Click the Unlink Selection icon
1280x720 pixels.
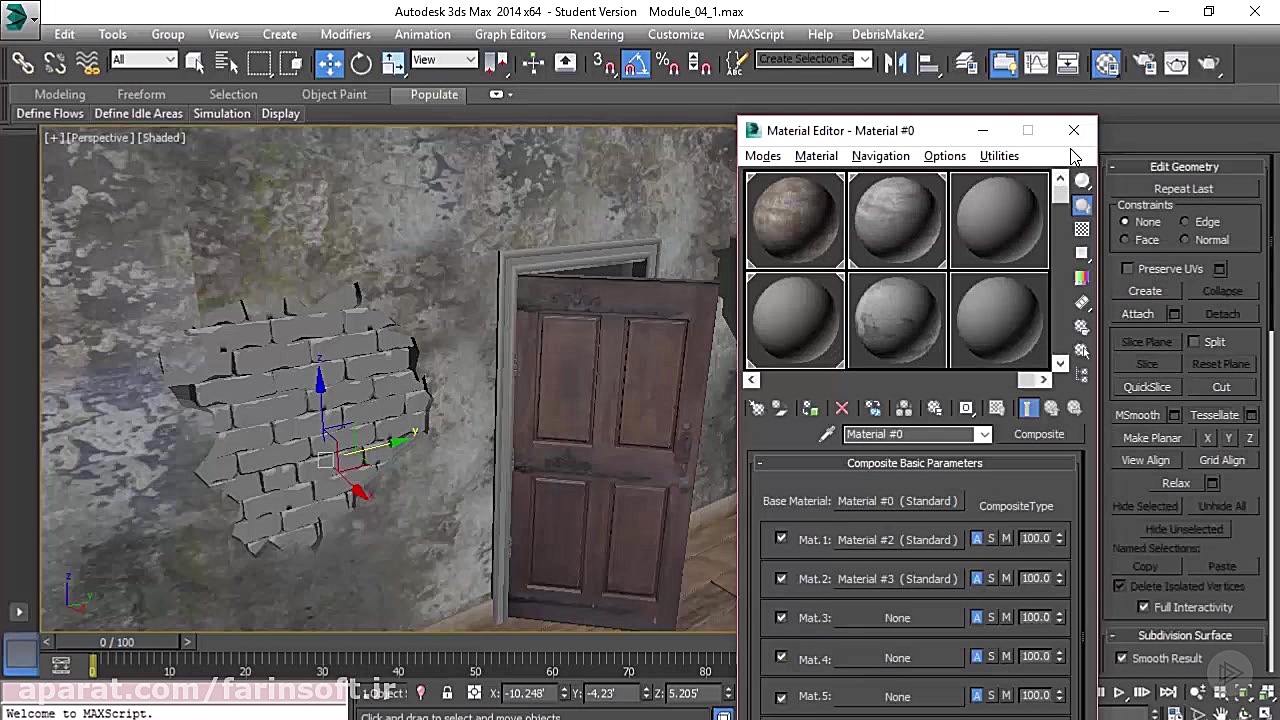tap(55, 63)
